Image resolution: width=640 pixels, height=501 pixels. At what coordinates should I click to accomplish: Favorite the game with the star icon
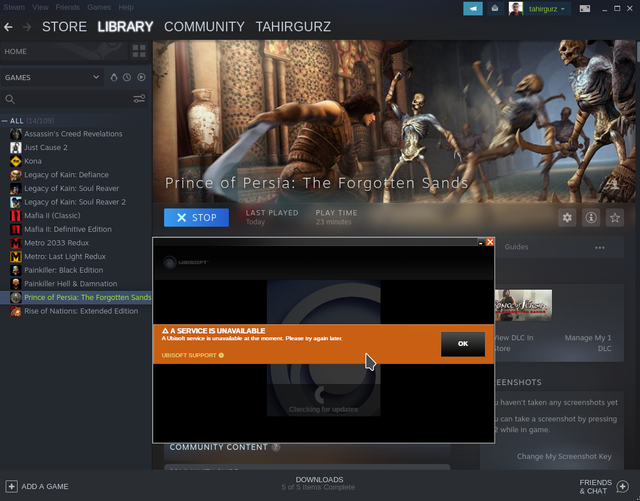tap(615, 218)
